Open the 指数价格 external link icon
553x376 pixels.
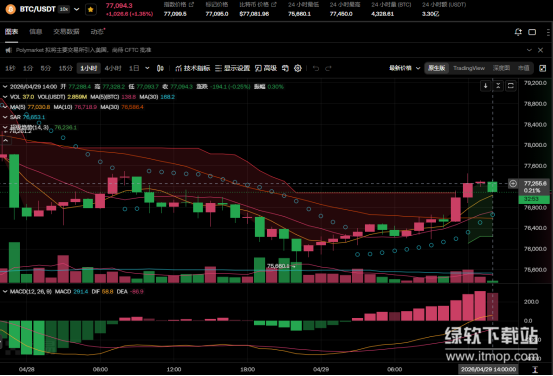192,5
